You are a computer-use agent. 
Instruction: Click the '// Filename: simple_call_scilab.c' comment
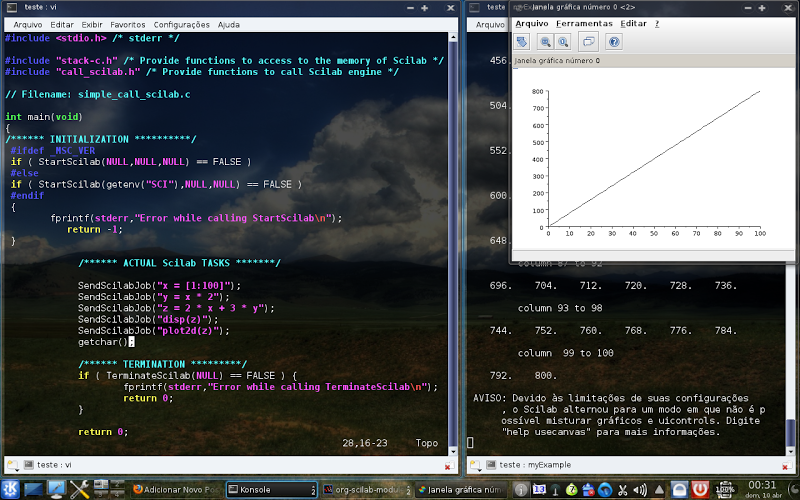[x=97, y=94]
